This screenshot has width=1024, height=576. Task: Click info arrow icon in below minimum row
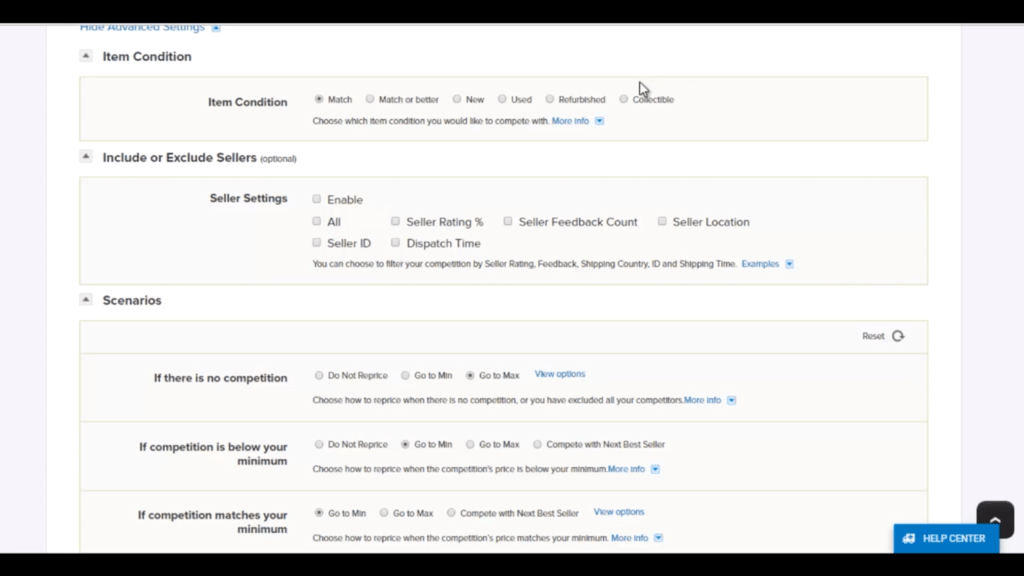pyautogui.click(x=655, y=469)
